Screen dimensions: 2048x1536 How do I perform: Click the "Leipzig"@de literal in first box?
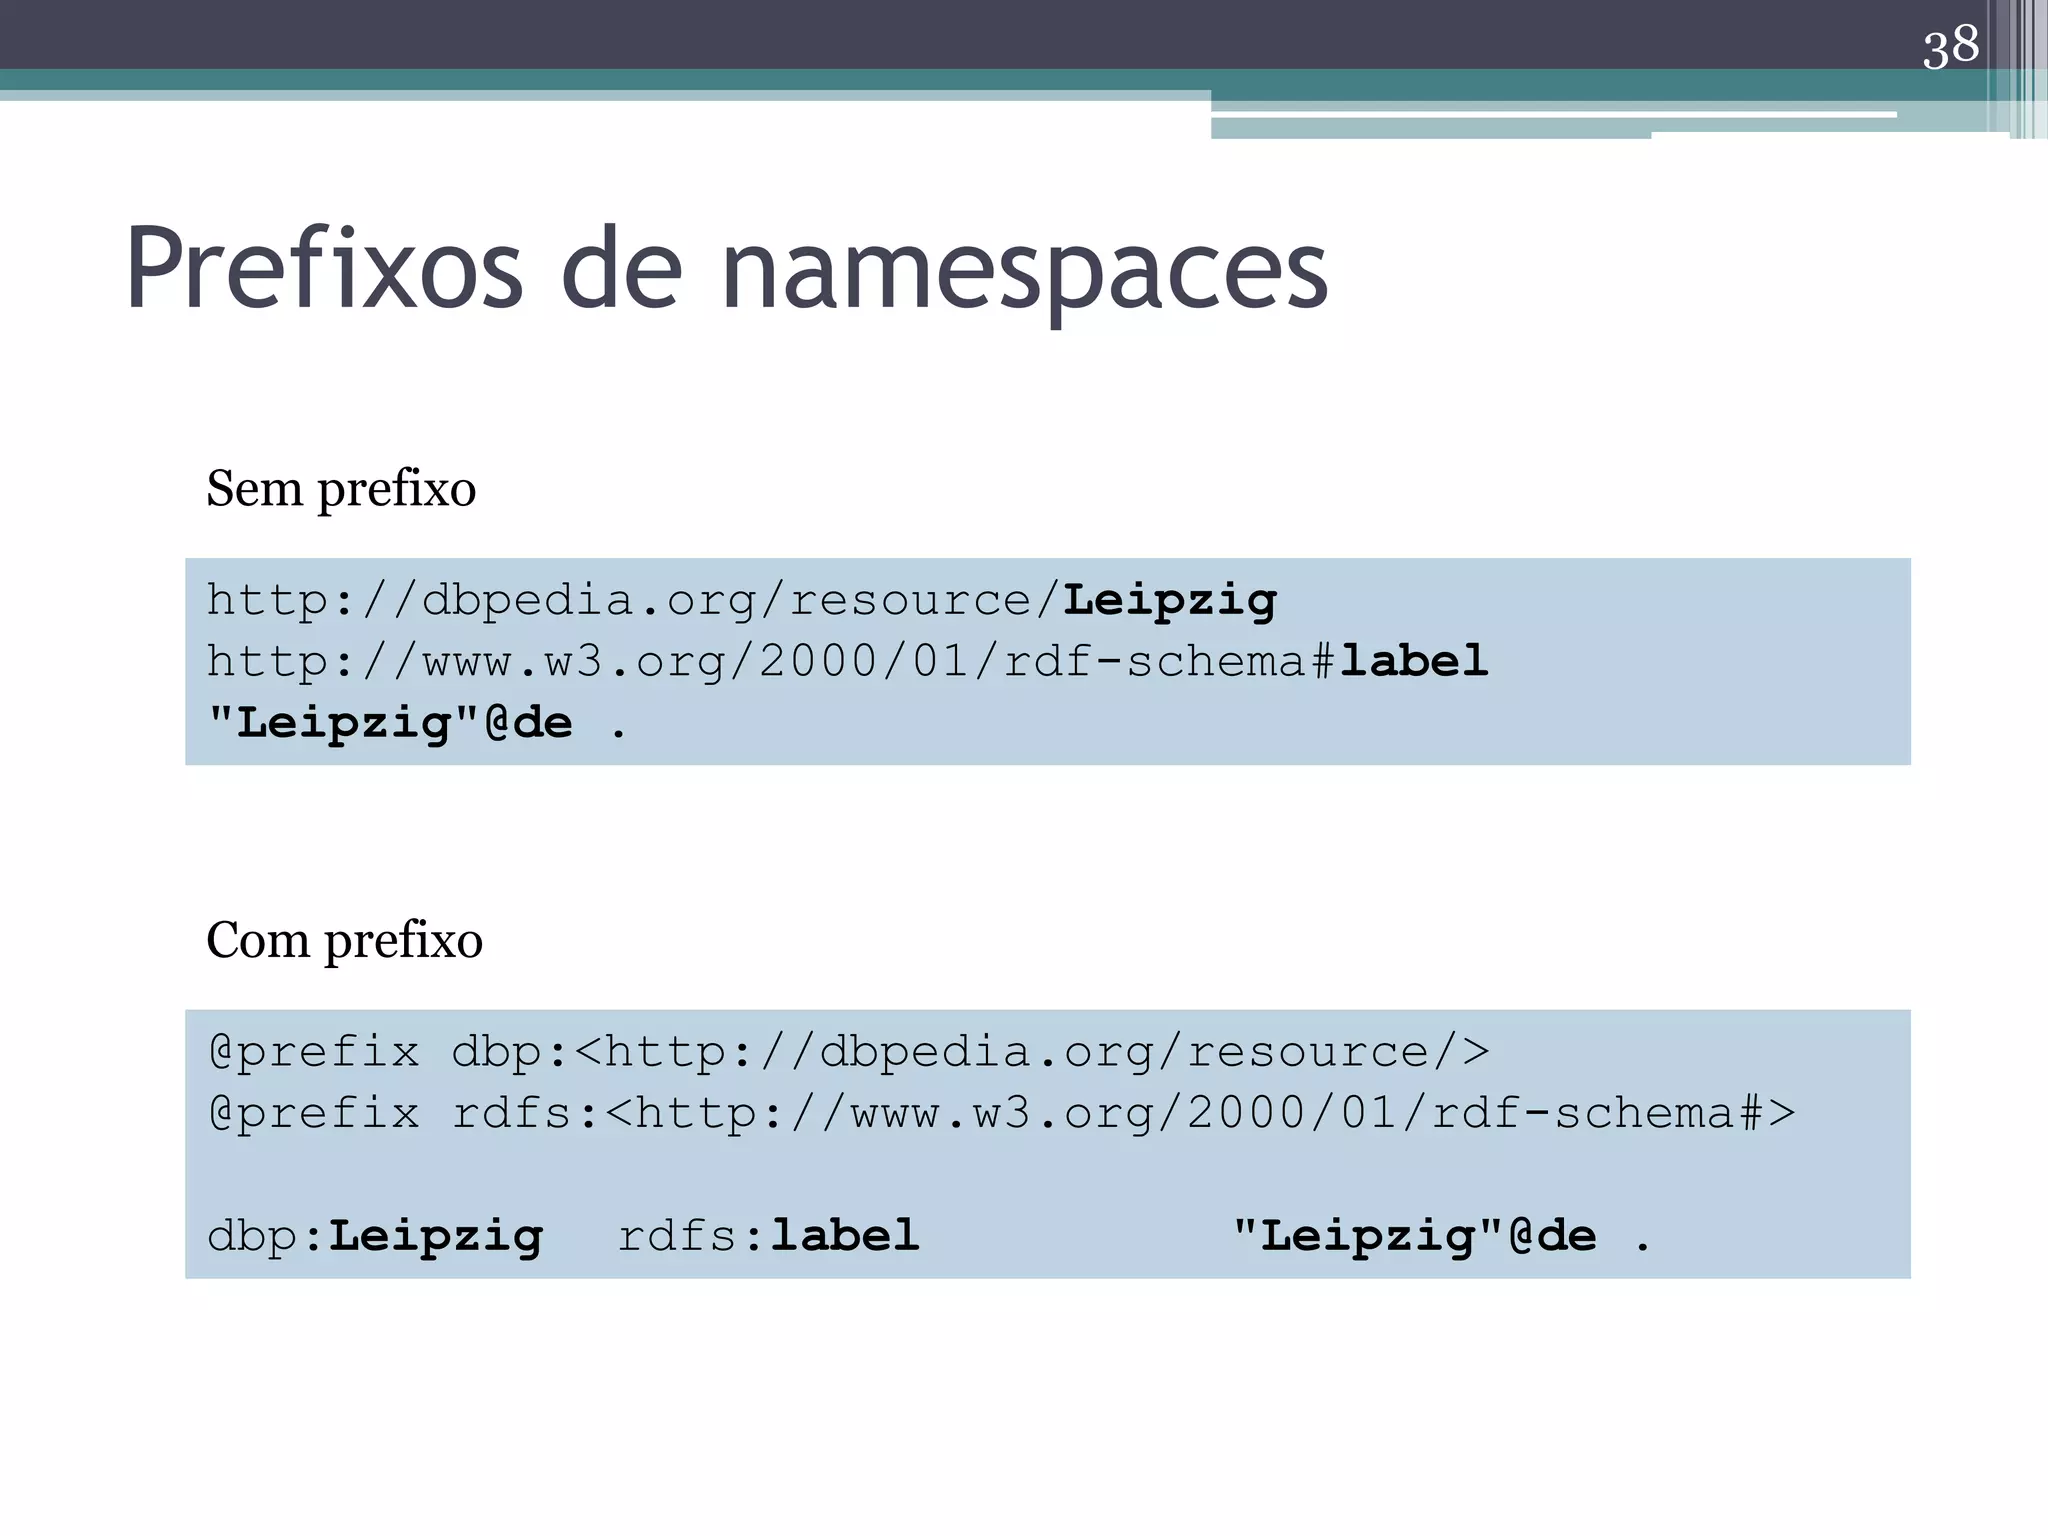pos(391,723)
